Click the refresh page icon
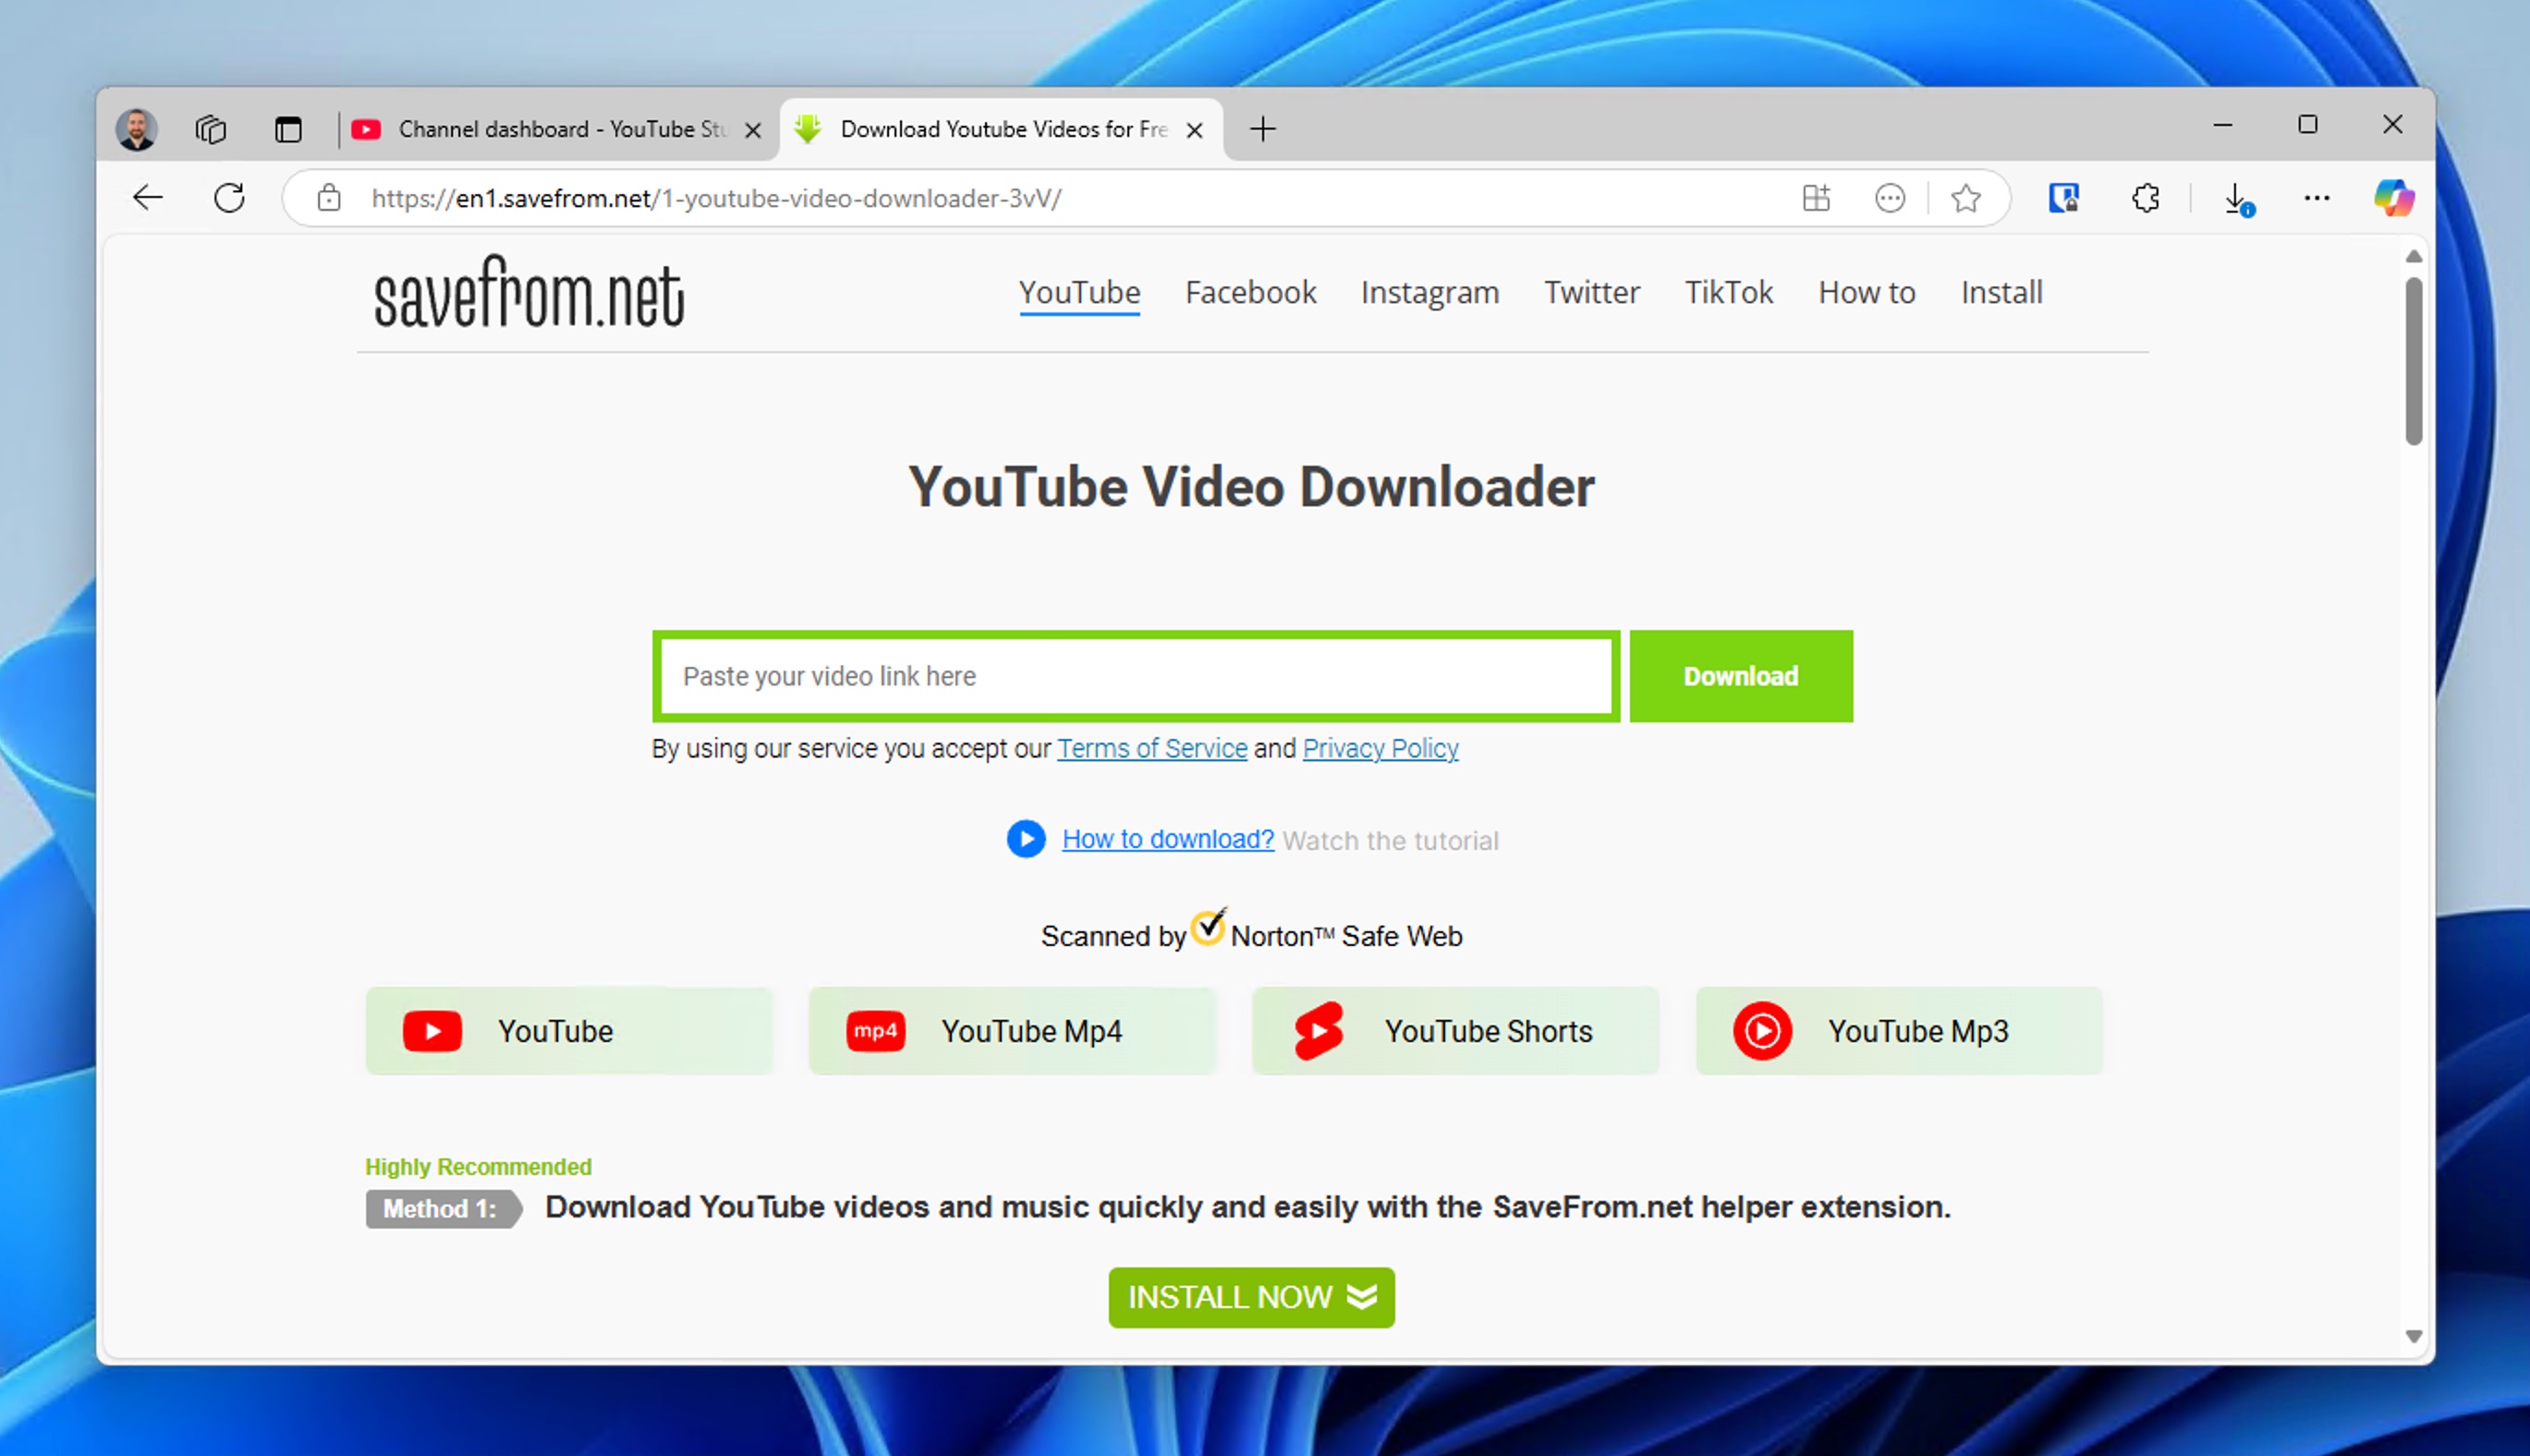Viewport: 2530px width, 1456px height. 229,198
